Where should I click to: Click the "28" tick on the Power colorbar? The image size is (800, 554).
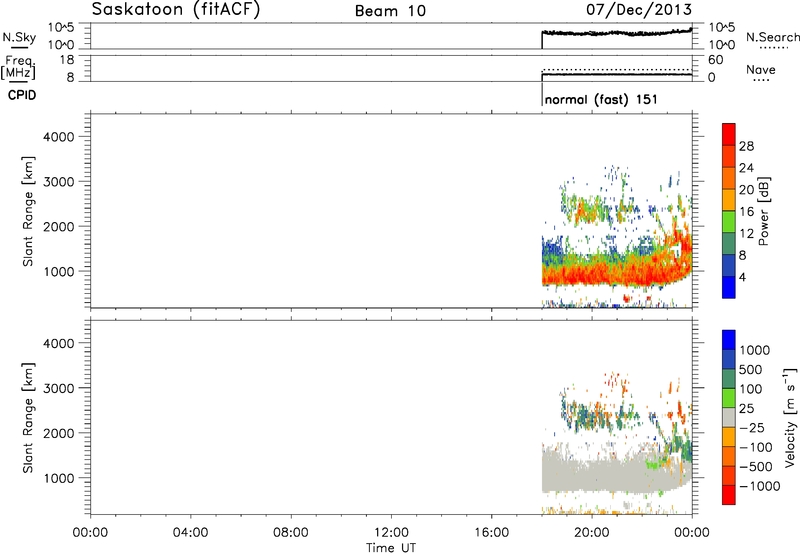tap(746, 146)
